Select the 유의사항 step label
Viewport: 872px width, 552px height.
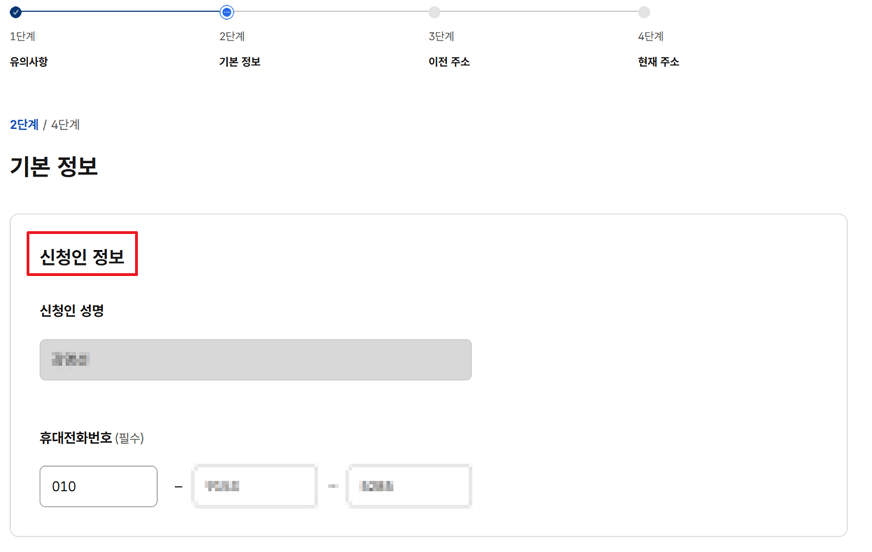[x=29, y=62]
